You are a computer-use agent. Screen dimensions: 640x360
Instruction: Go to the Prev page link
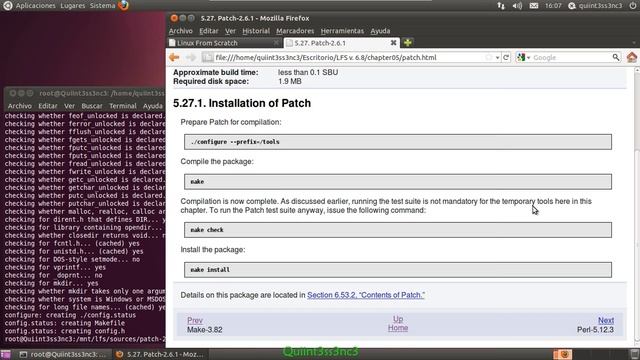[x=195, y=320]
